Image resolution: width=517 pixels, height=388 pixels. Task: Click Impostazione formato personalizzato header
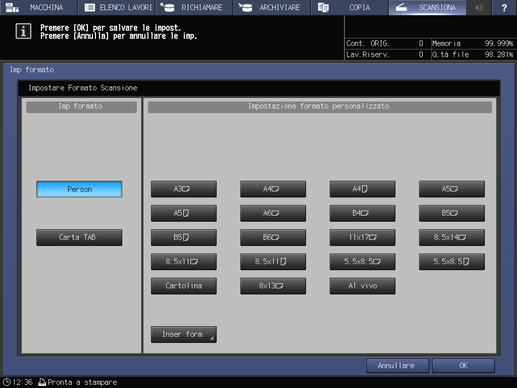pos(320,107)
